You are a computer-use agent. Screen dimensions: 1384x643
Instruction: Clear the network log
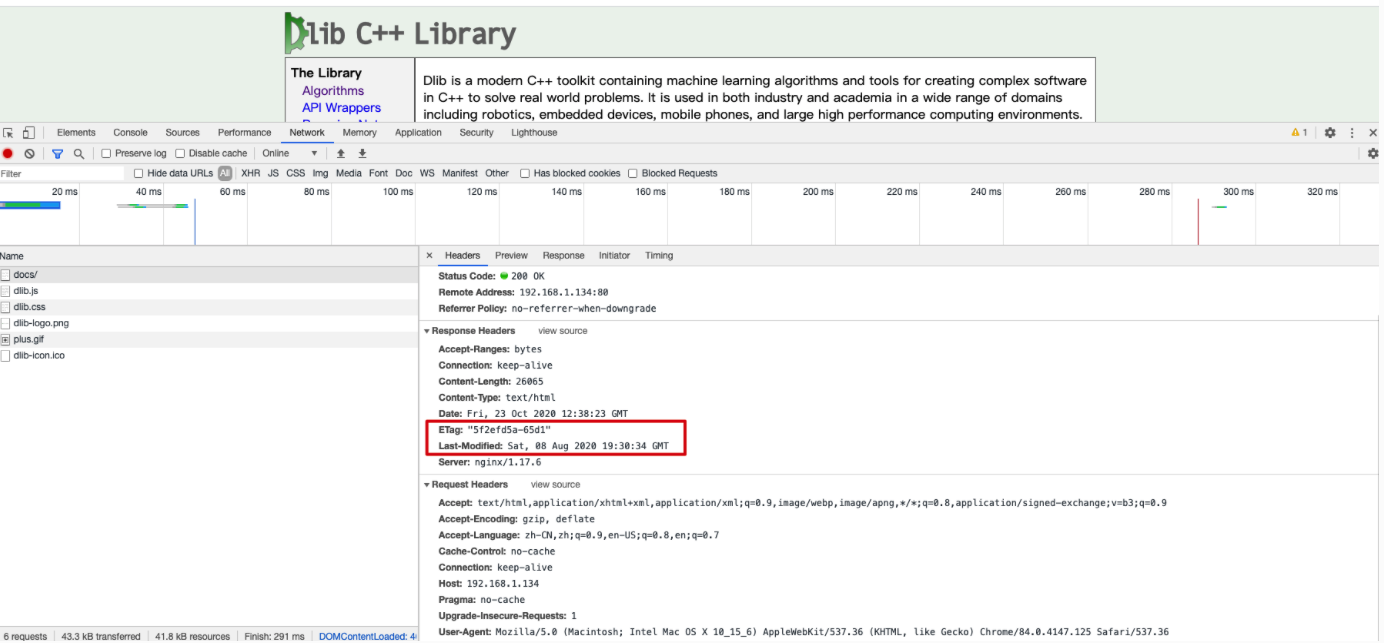(x=29, y=154)
